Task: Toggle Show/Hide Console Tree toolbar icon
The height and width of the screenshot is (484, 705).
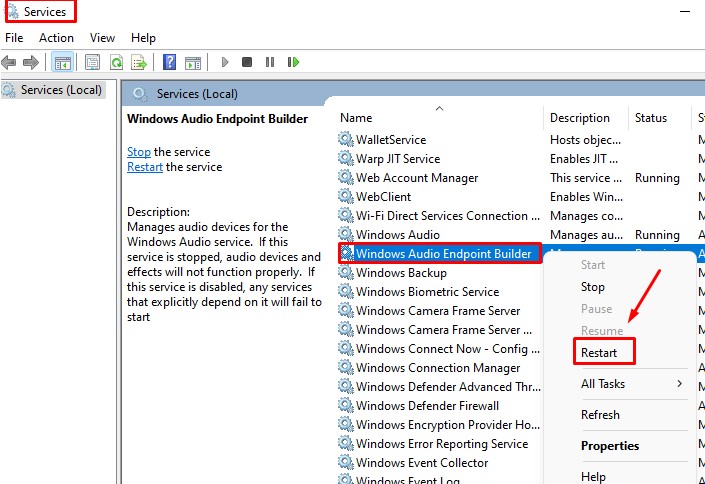Action: (62, 62)
